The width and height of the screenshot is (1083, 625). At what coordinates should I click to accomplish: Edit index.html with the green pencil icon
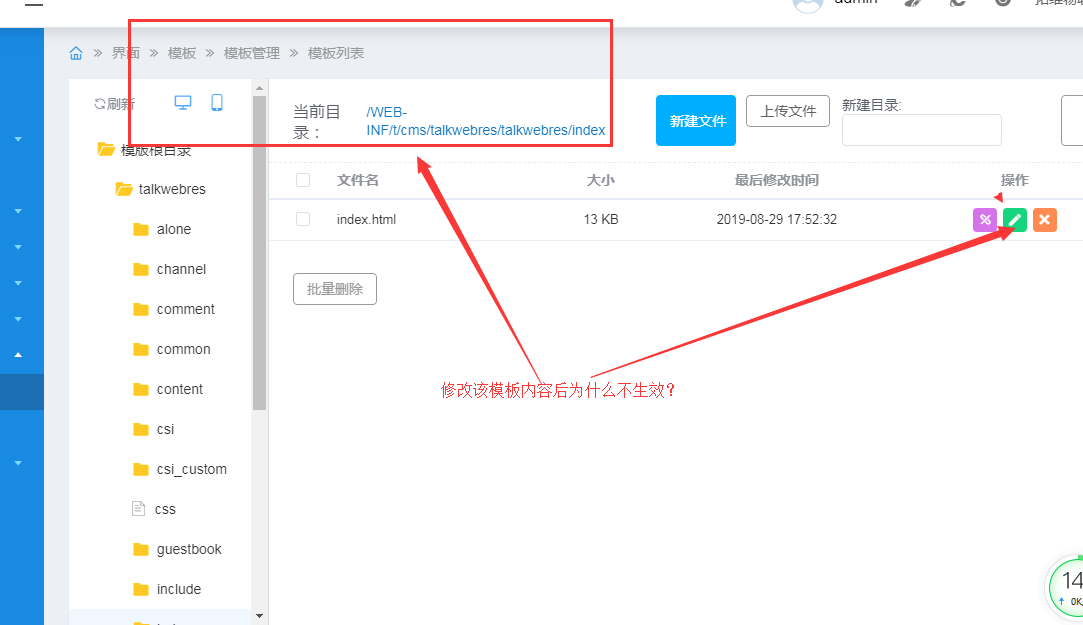pos(1015,220)
